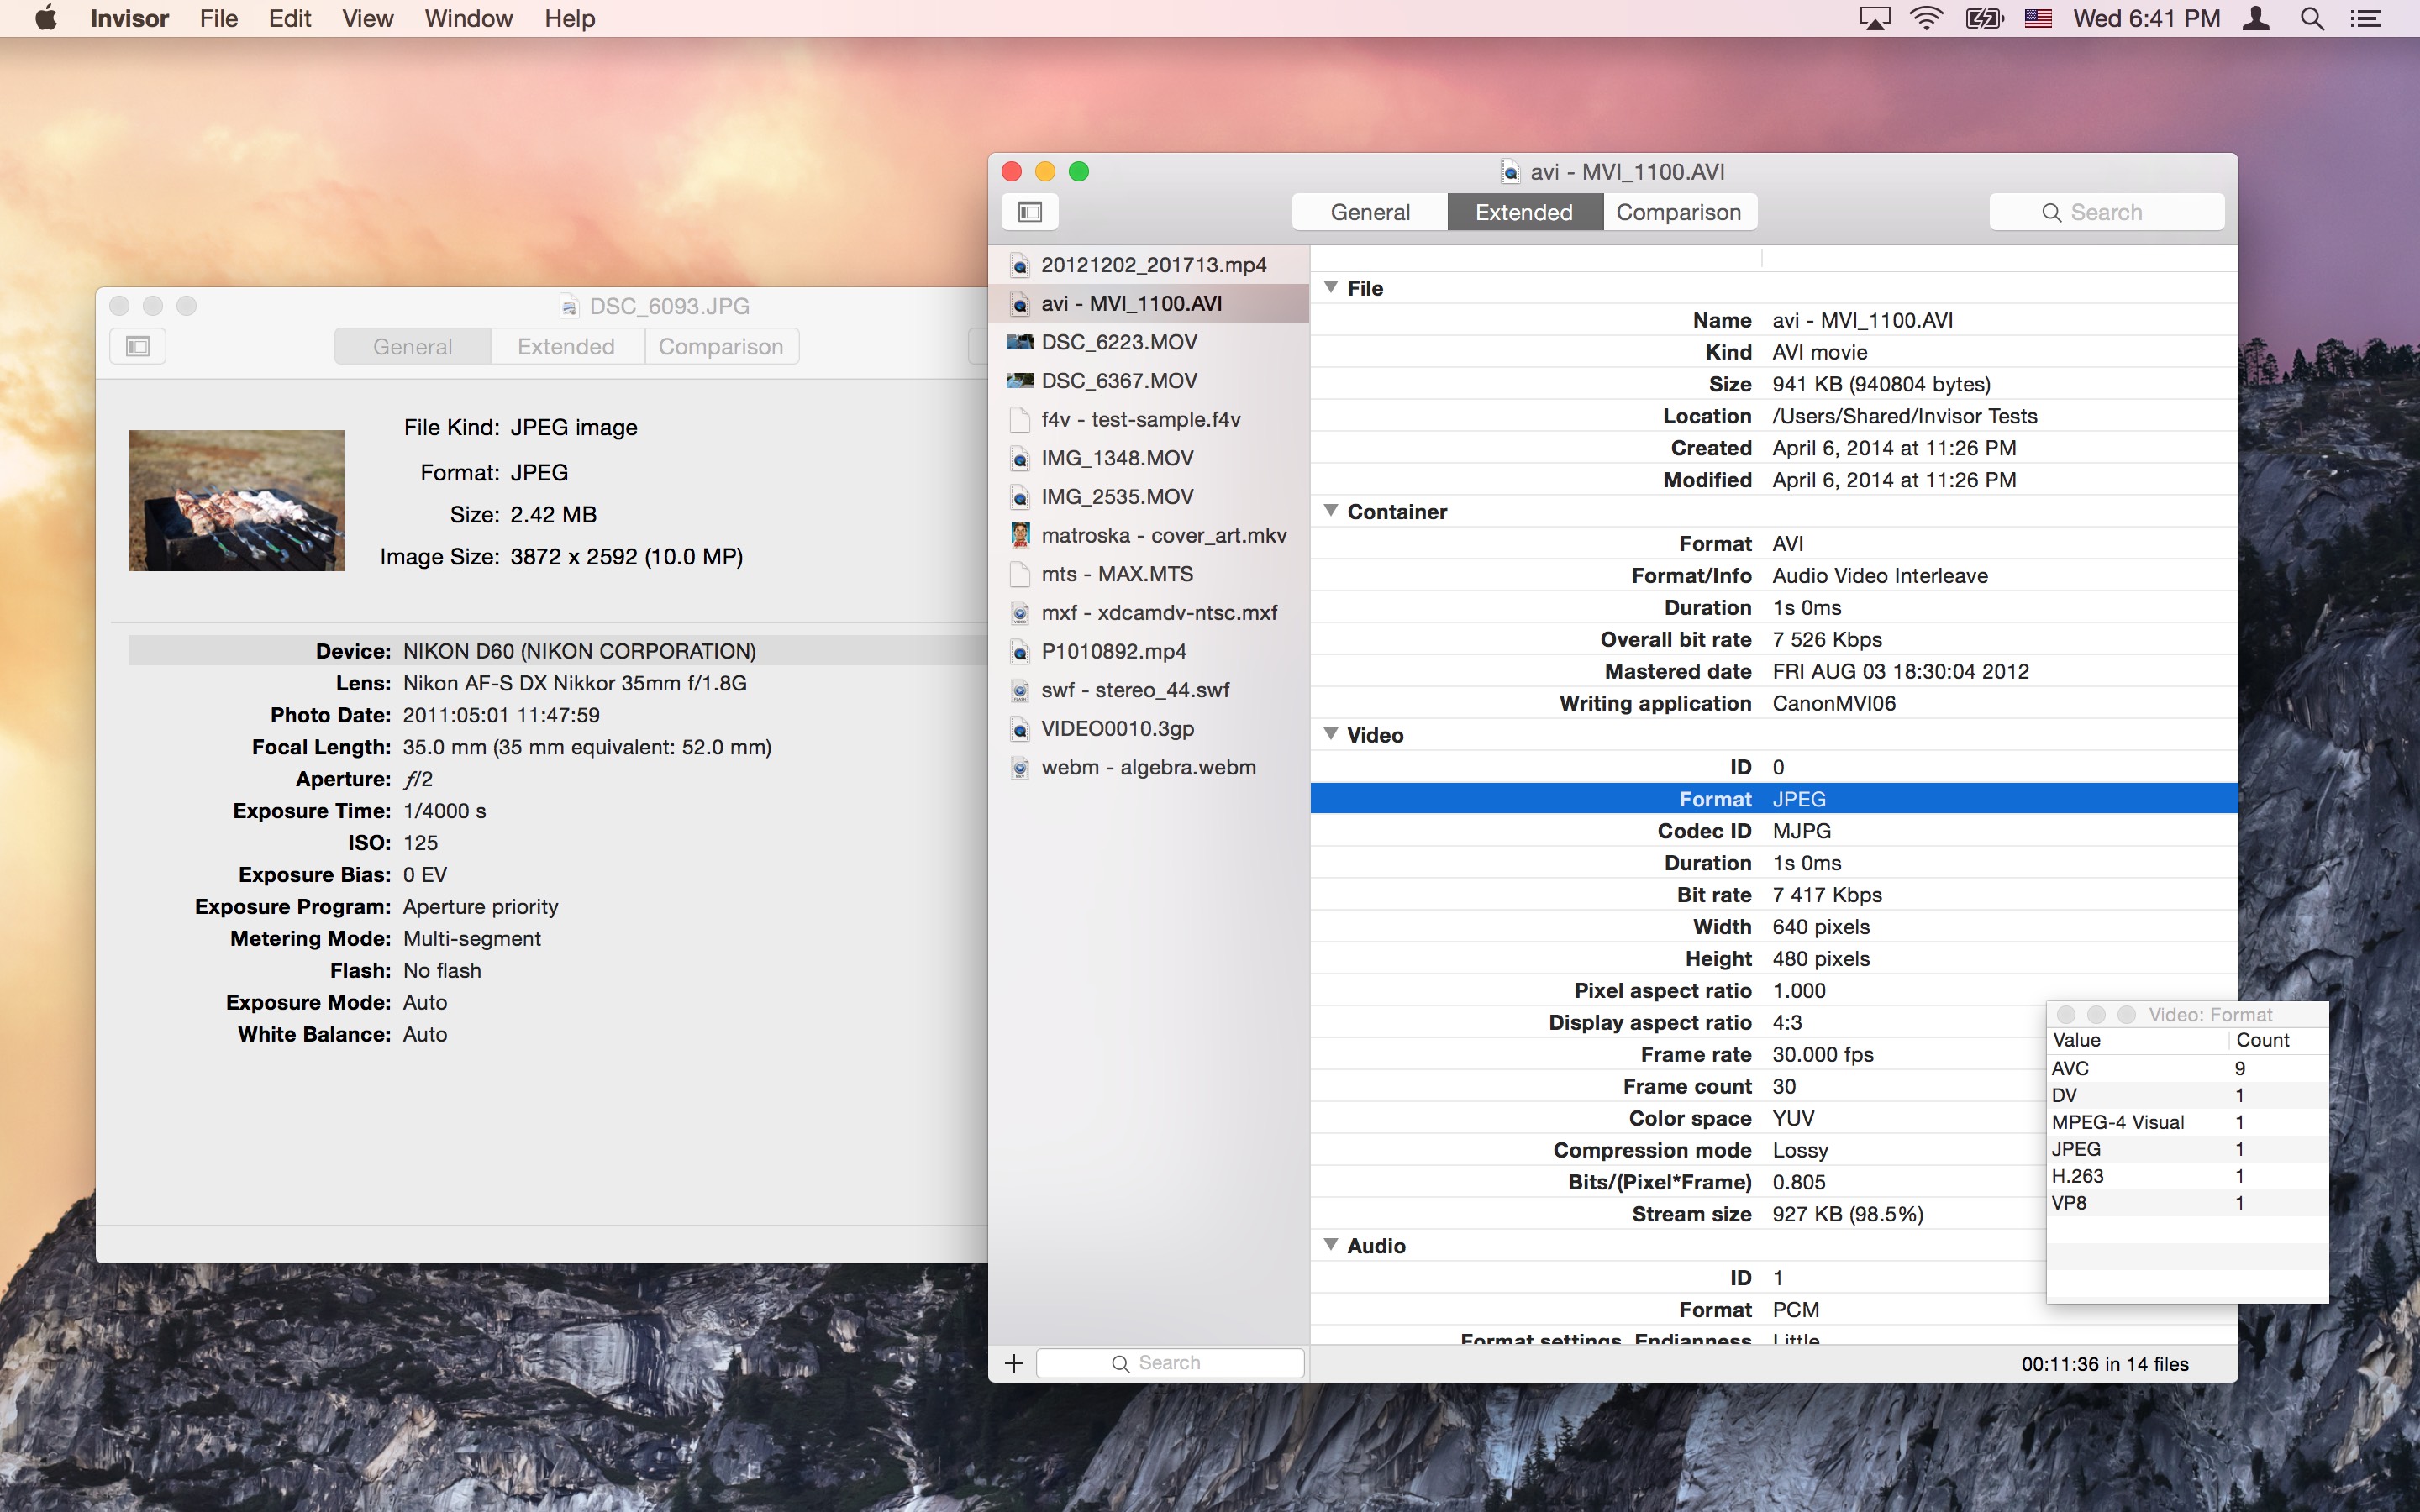The image size is (2420, 1512).
Task: Click the plus button to add file
Action: click(x=1014, y=1364)
